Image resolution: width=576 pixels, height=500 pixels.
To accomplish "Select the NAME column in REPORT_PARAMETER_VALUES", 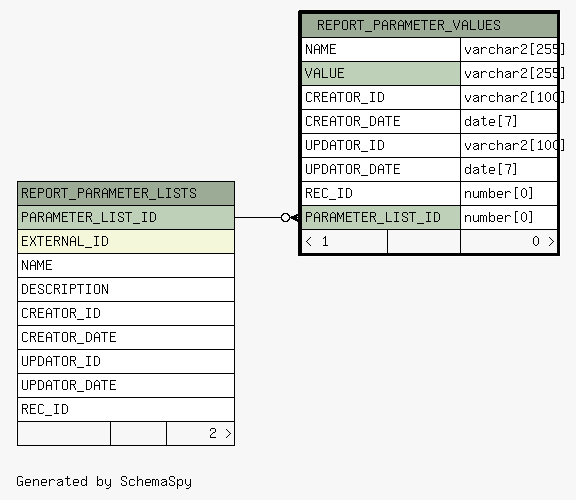I will (381, 49).
